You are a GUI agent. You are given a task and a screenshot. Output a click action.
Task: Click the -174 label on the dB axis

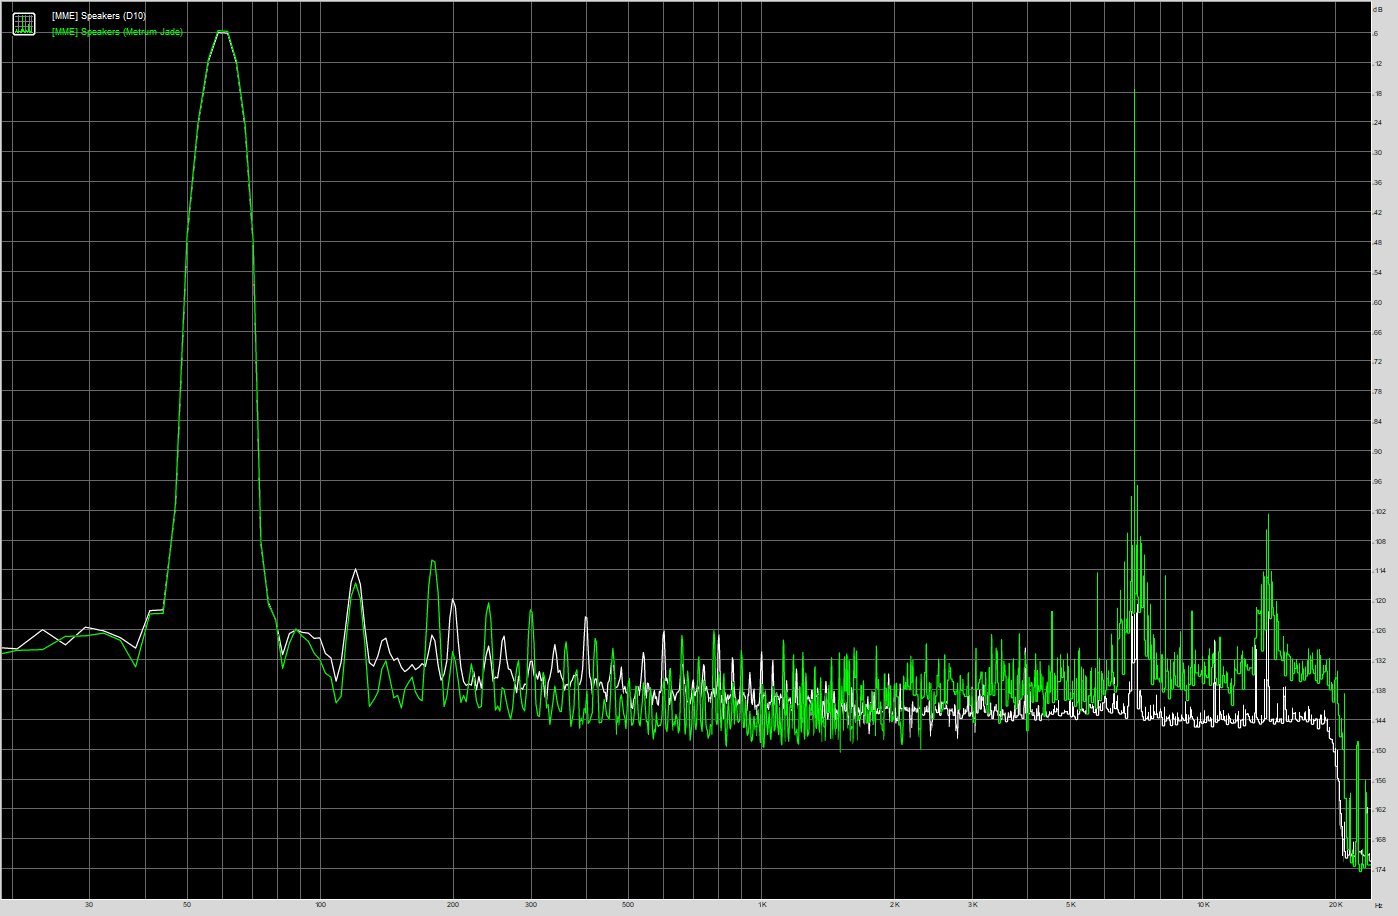pyautogui.click(x=1379, y=870)
